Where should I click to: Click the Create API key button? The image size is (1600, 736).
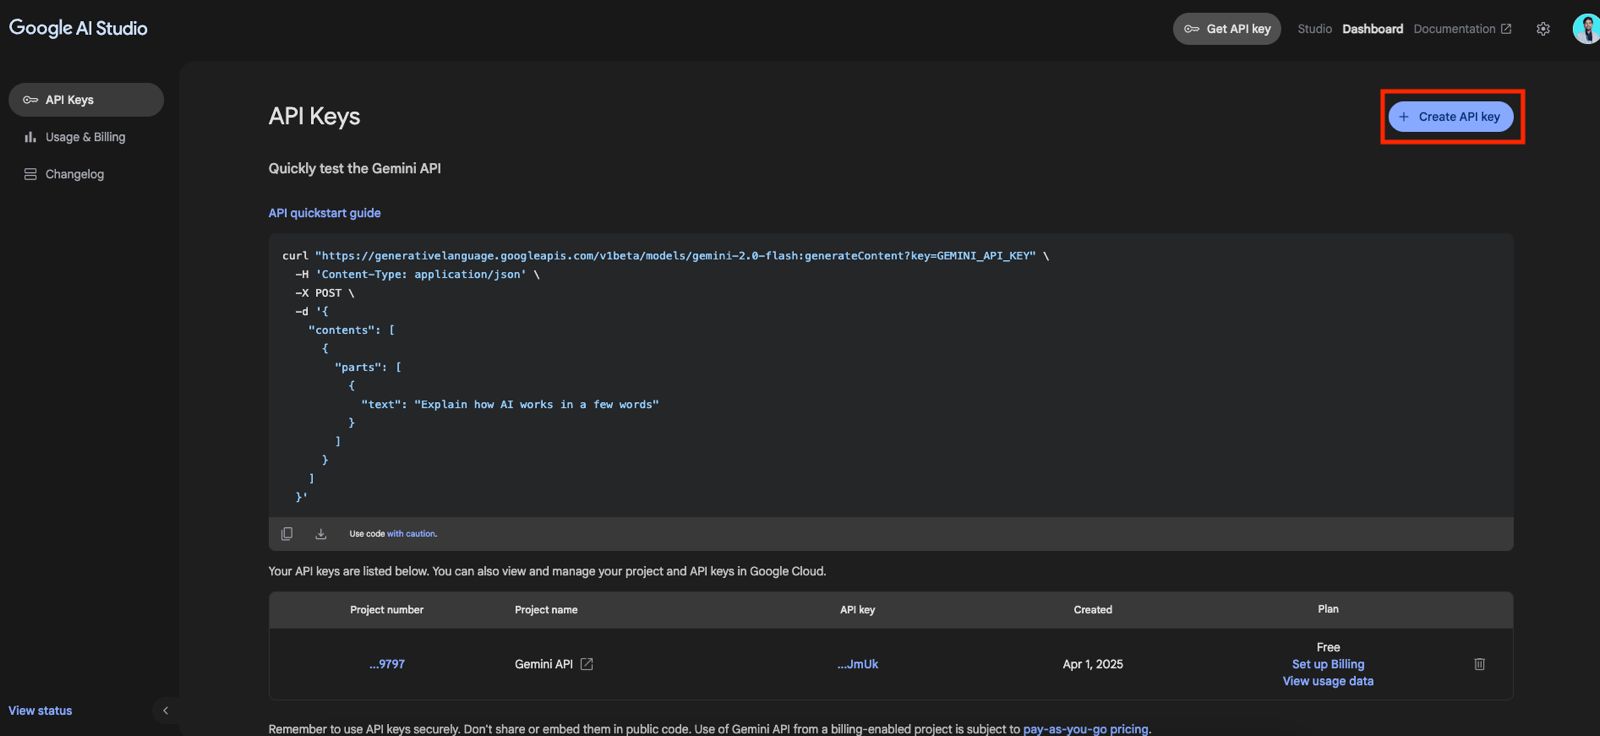click(1451, 117)
